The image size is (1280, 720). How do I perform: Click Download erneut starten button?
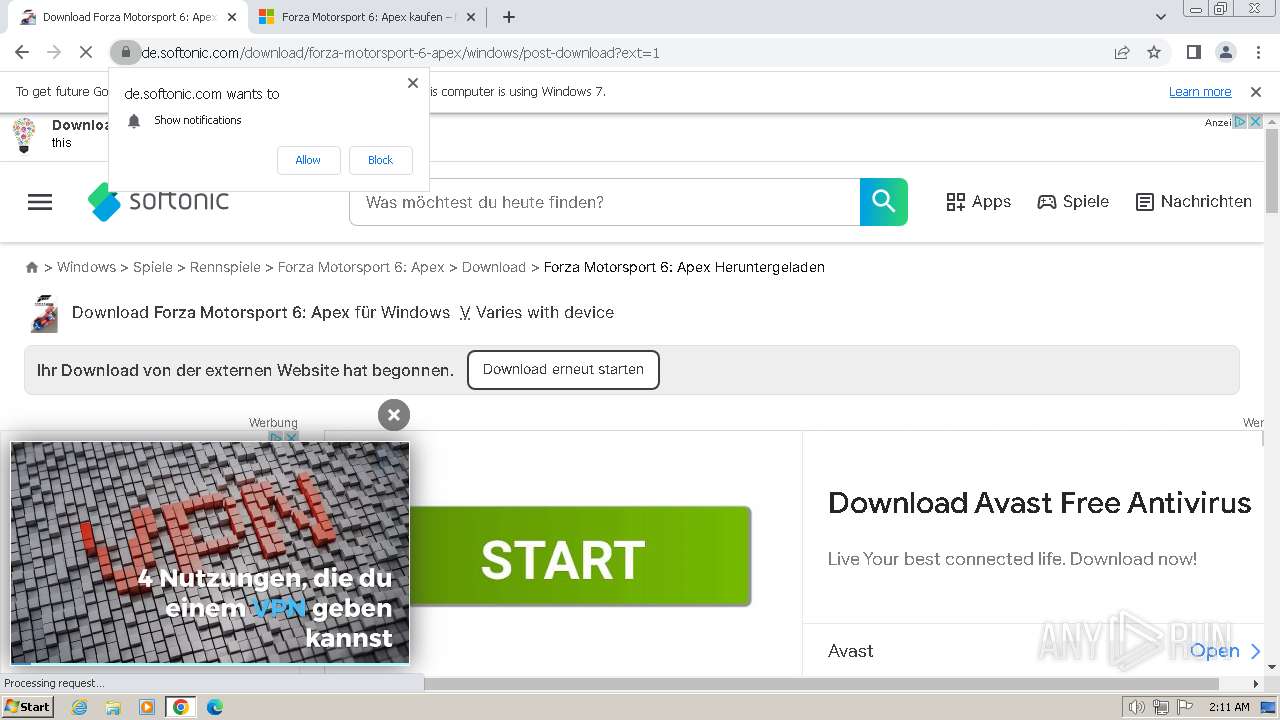click(x=563, y=370)
